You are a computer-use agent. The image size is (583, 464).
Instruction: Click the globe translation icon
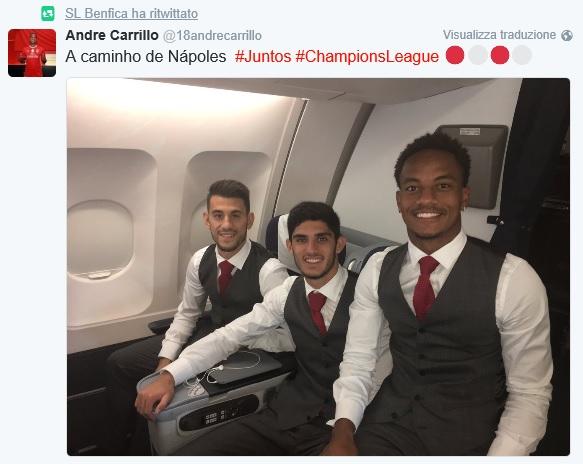[567, 35]
